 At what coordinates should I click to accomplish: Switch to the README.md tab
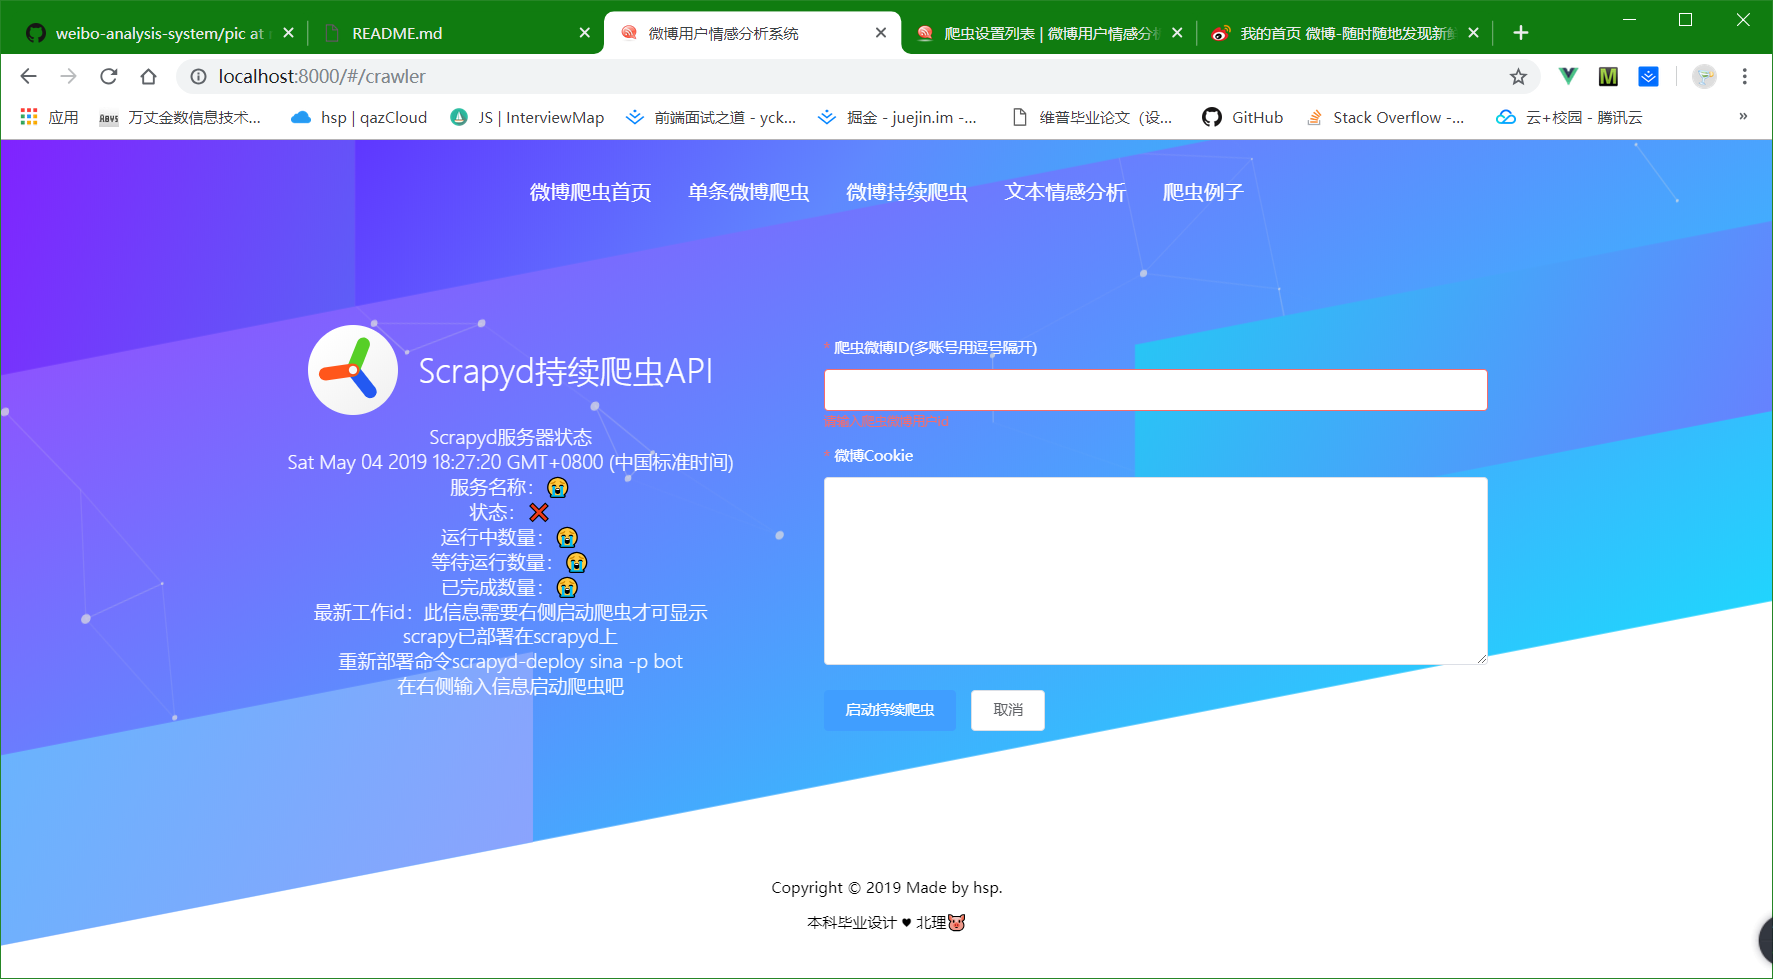pyautogui.click(x=455, y=33)
